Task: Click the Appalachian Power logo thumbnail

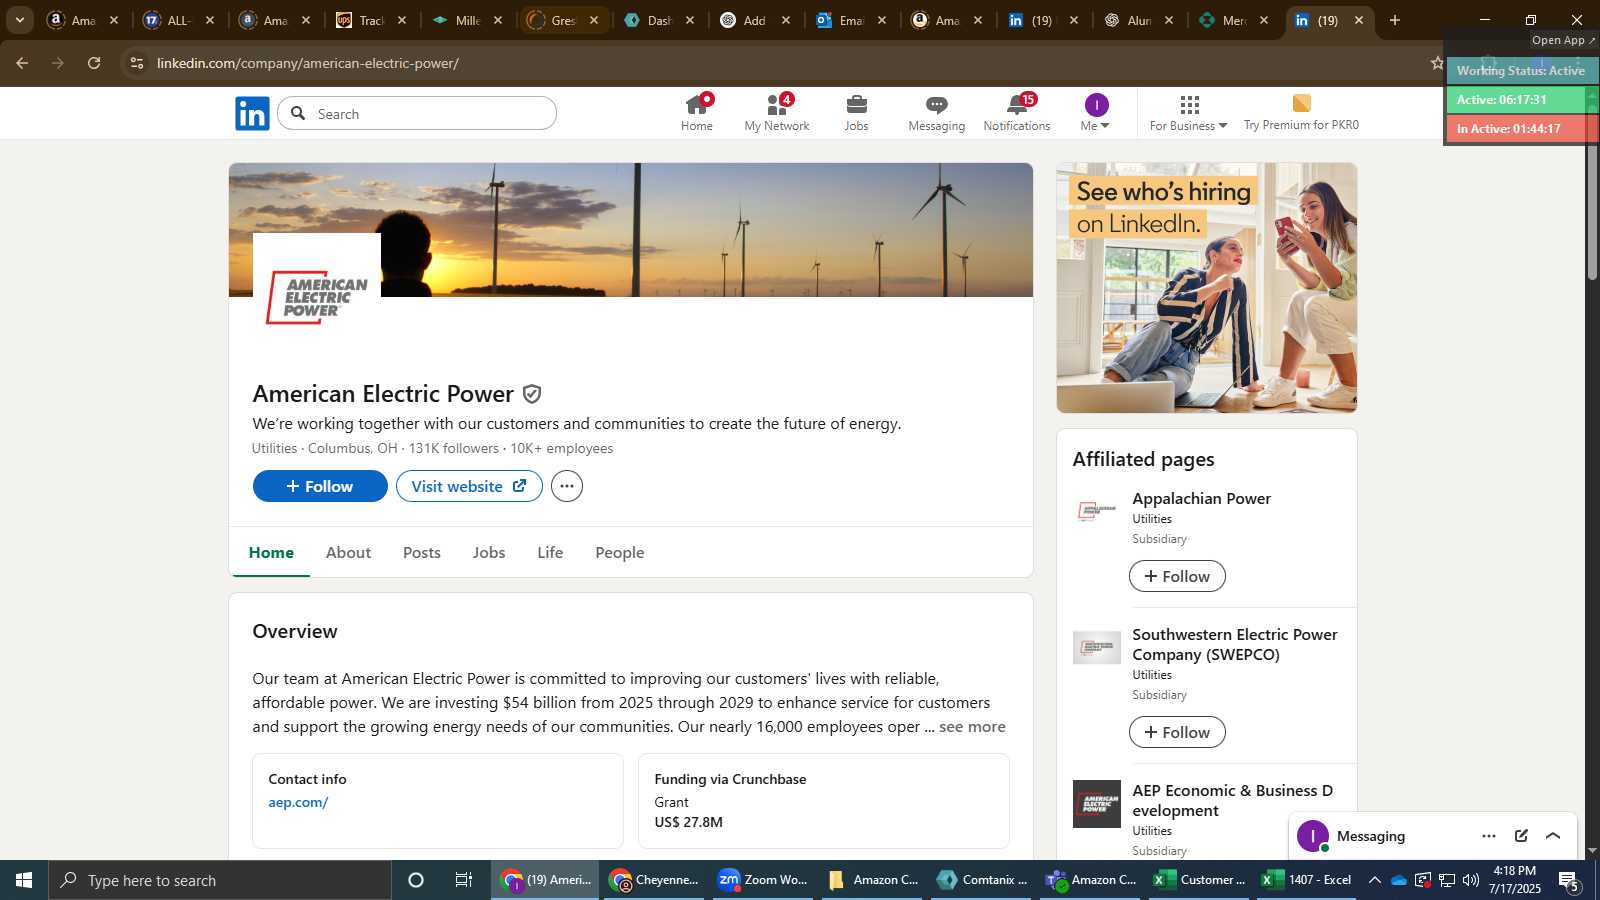Action: (1097, 512)
